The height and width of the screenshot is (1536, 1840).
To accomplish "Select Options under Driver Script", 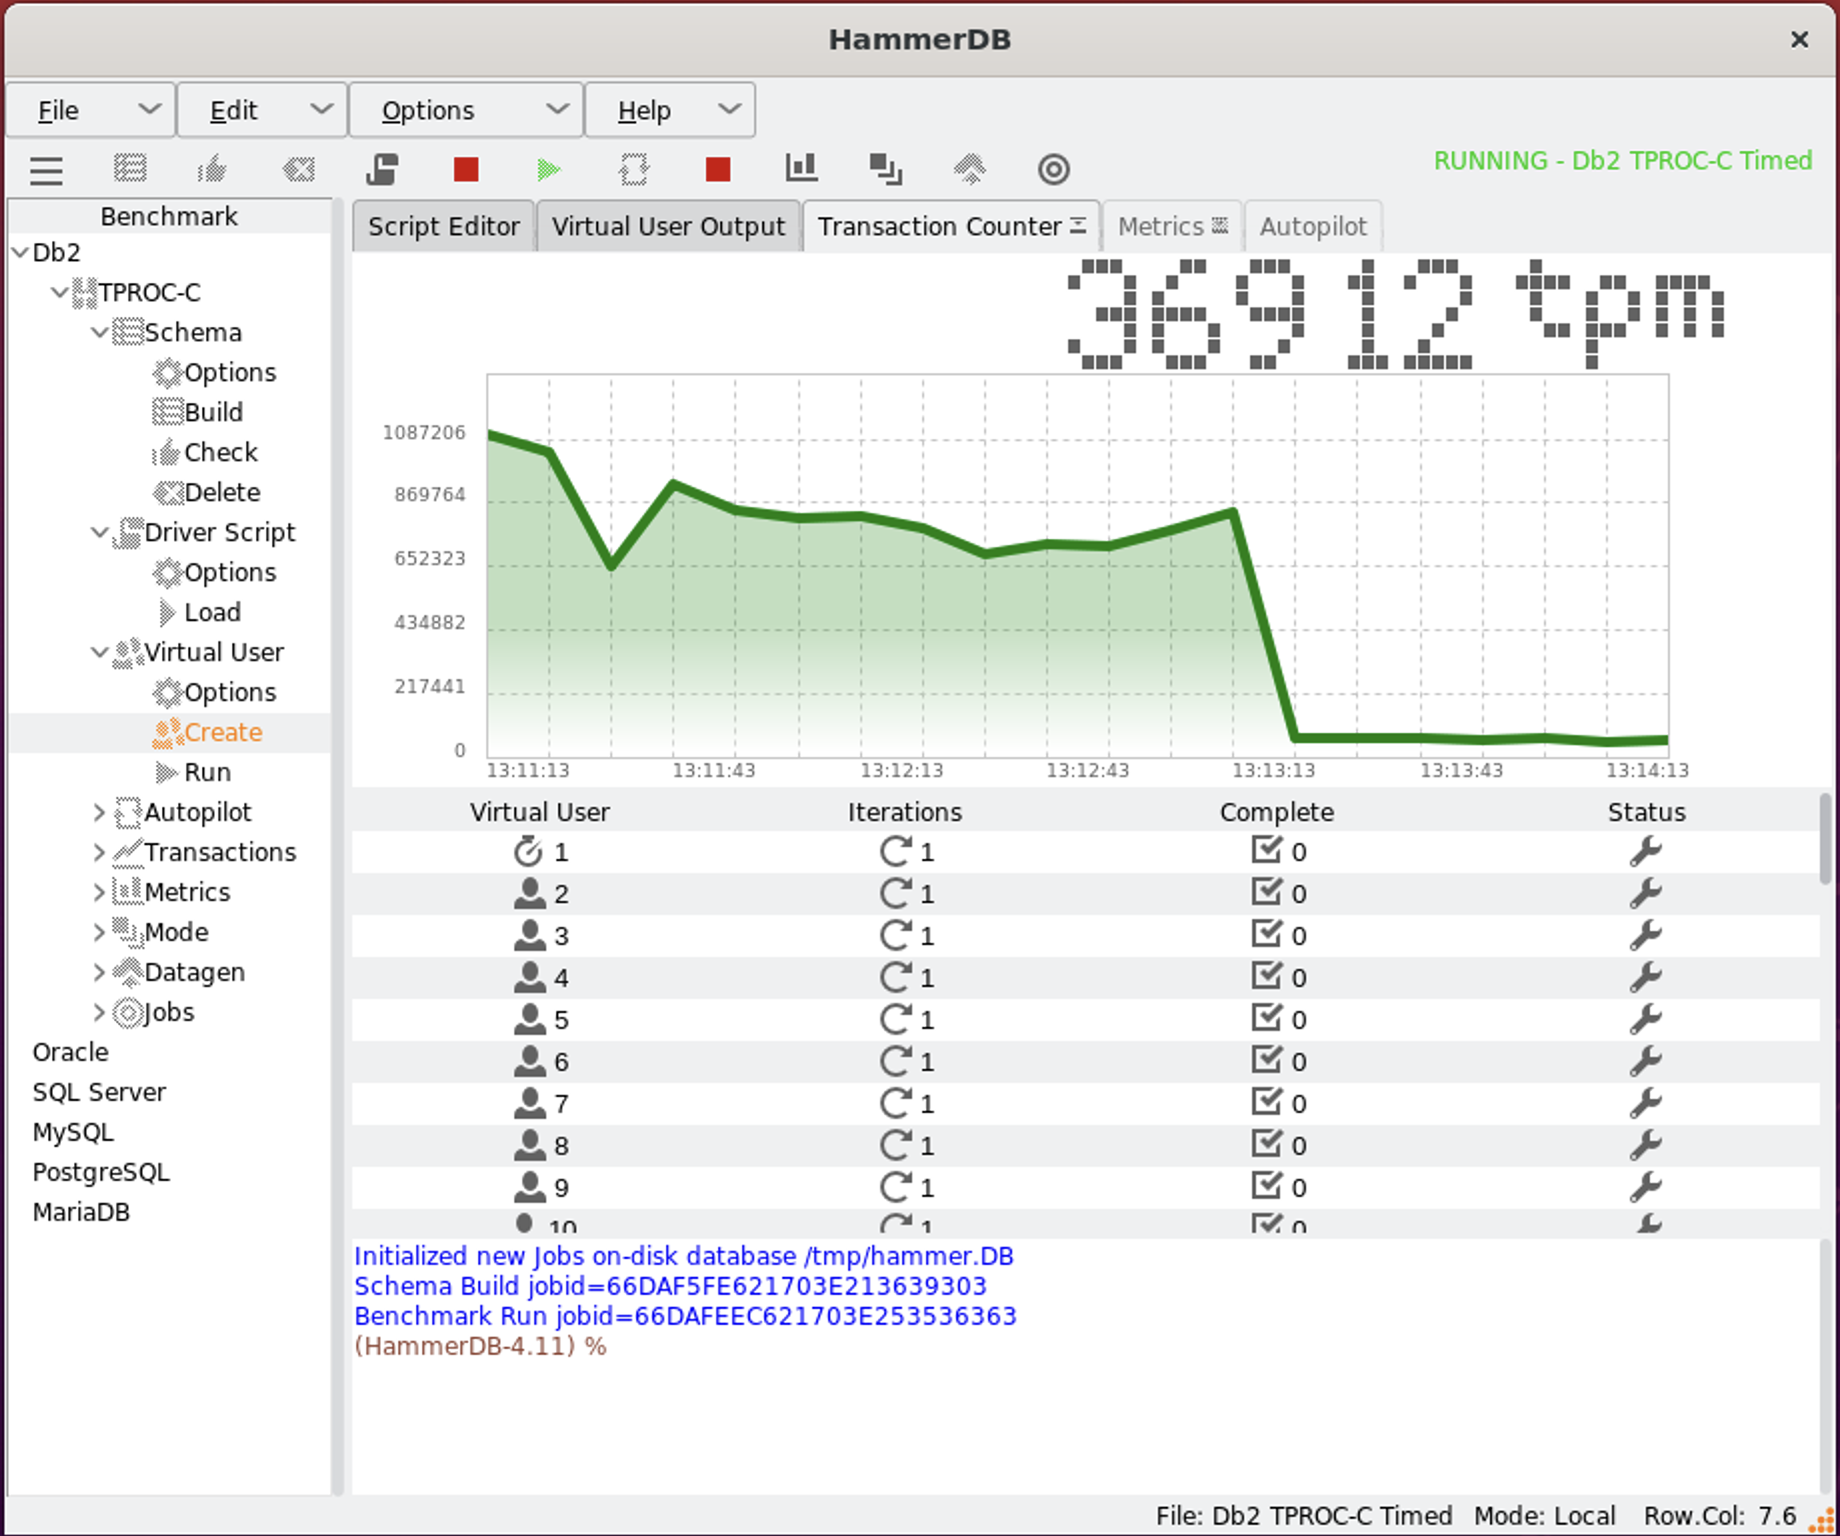I will [x=230, y=572].
